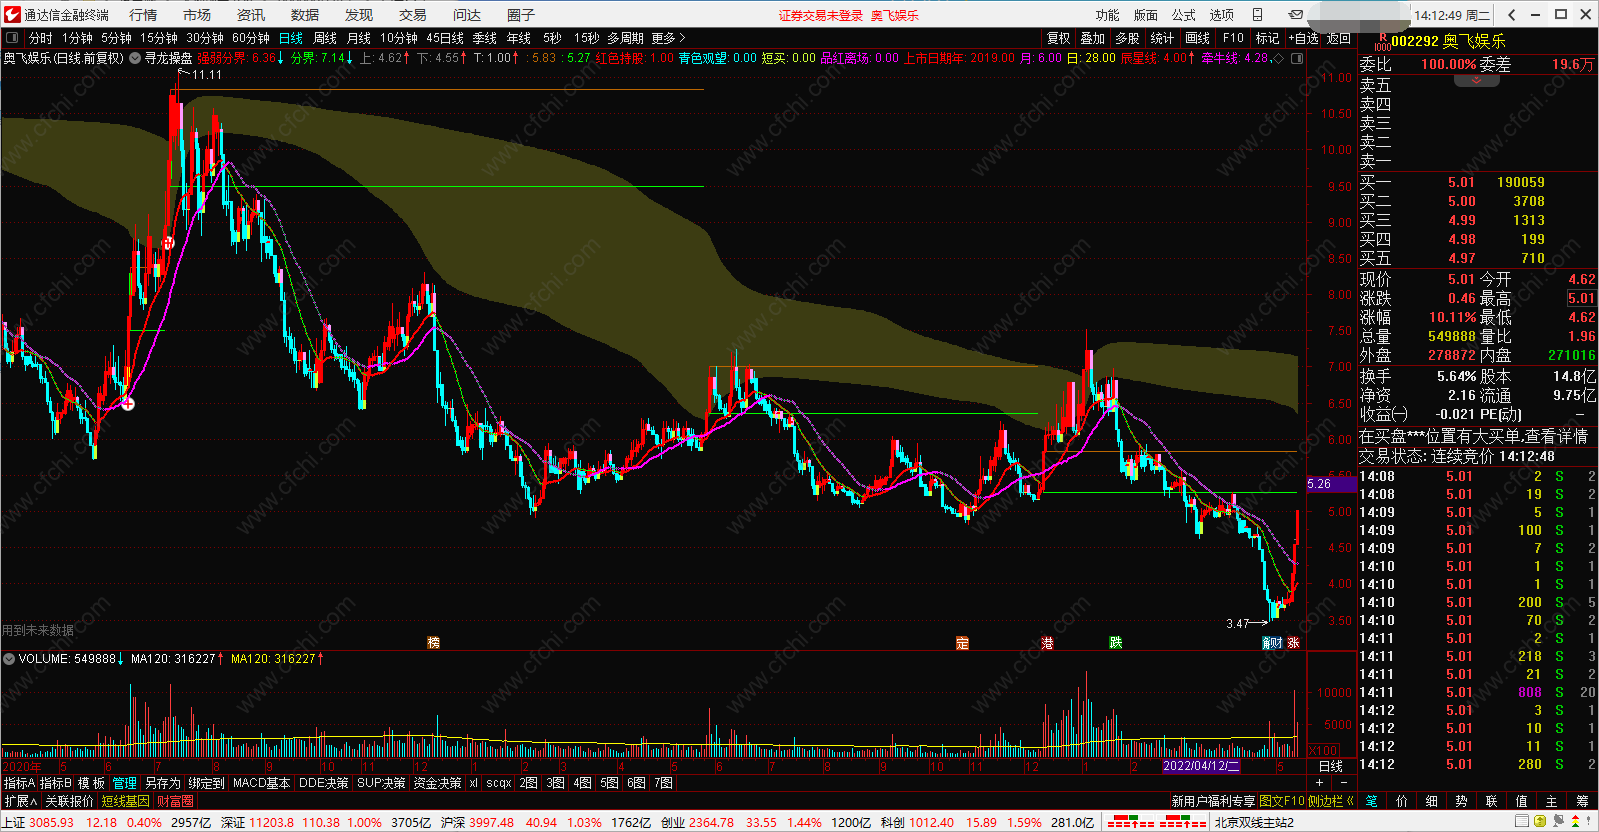Open VOLUME indicator dropdown circle
The width and height of the screenshot is (1599, 832).
coord(9,658)
